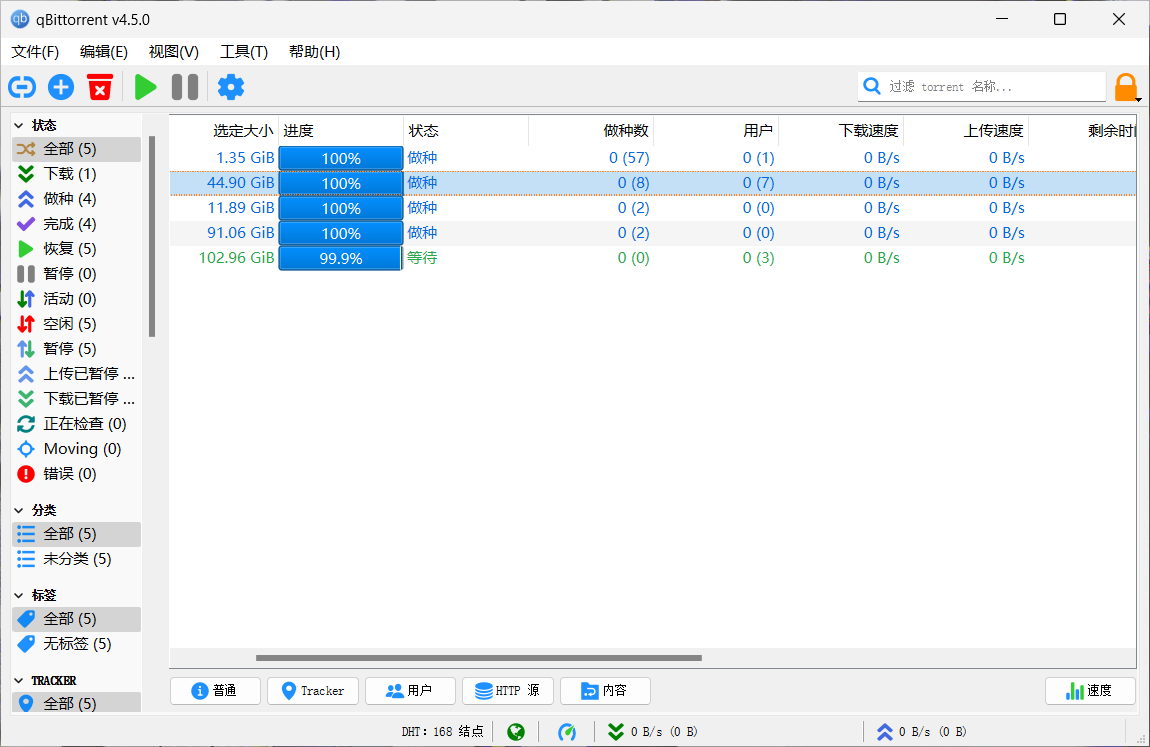Select 未分类 (5) category filter

[x=76, y=559]
